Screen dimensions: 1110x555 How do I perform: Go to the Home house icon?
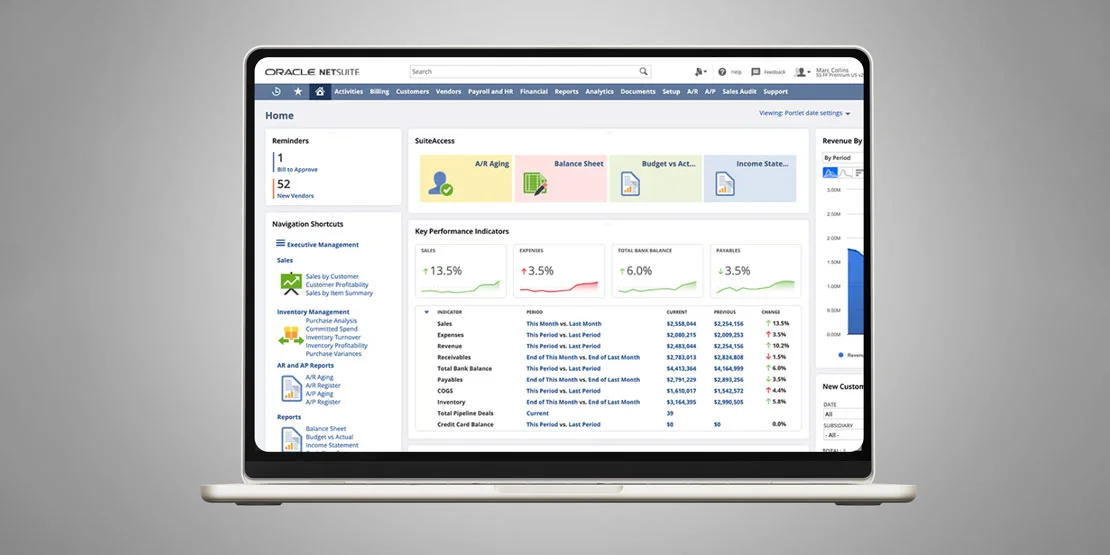(x=320, y=91)
